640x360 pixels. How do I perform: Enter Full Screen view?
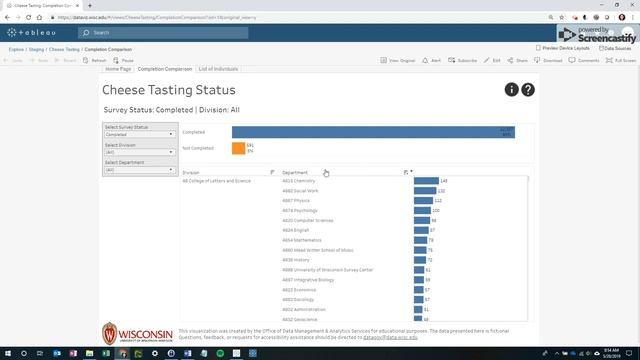620,60
